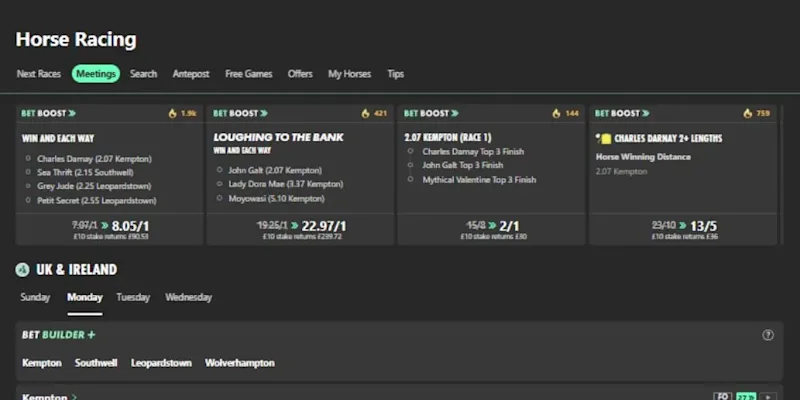
Task: Click Lady Dora Mae (3.37 Kempton) selection
Action: tap(286, 184)
